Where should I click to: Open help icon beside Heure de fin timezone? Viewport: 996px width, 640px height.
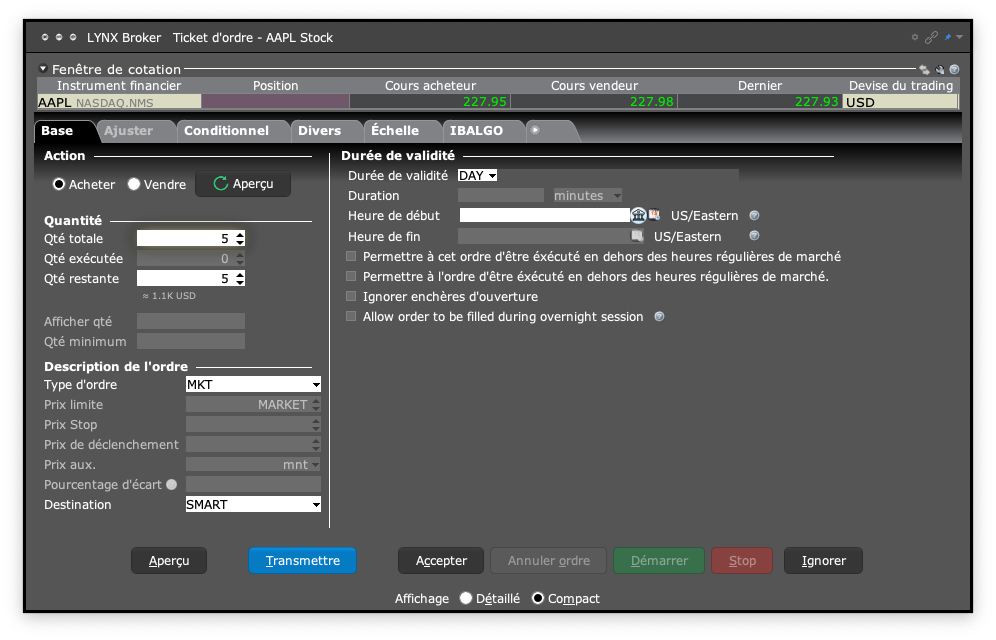coord(754,236)
